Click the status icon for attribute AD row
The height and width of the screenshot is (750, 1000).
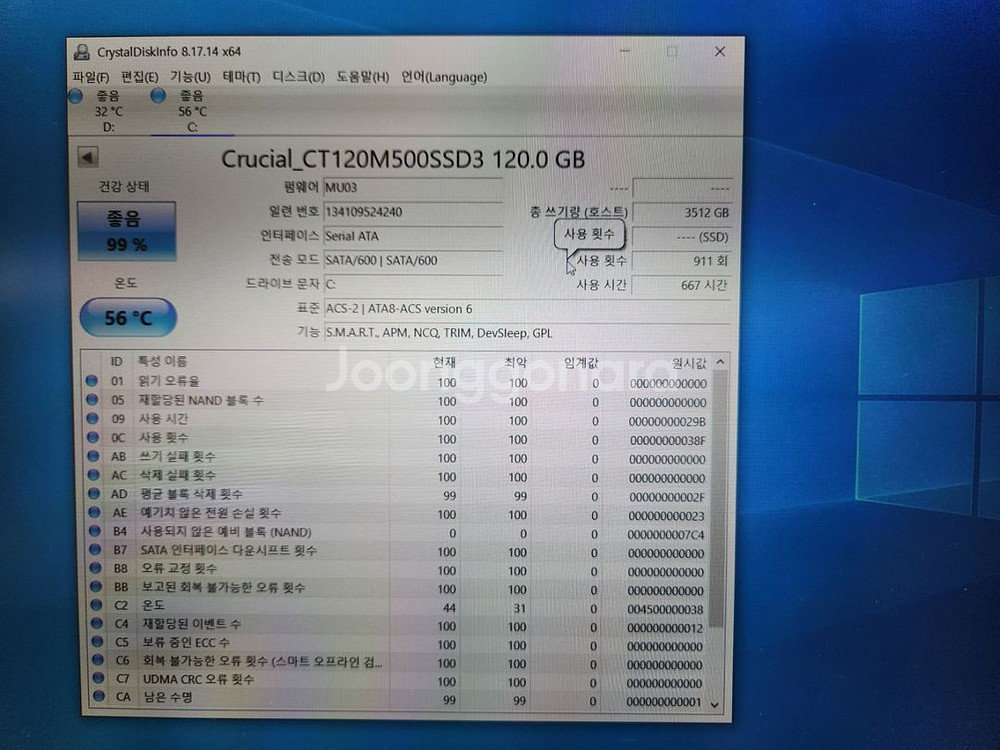pos(94,493)
